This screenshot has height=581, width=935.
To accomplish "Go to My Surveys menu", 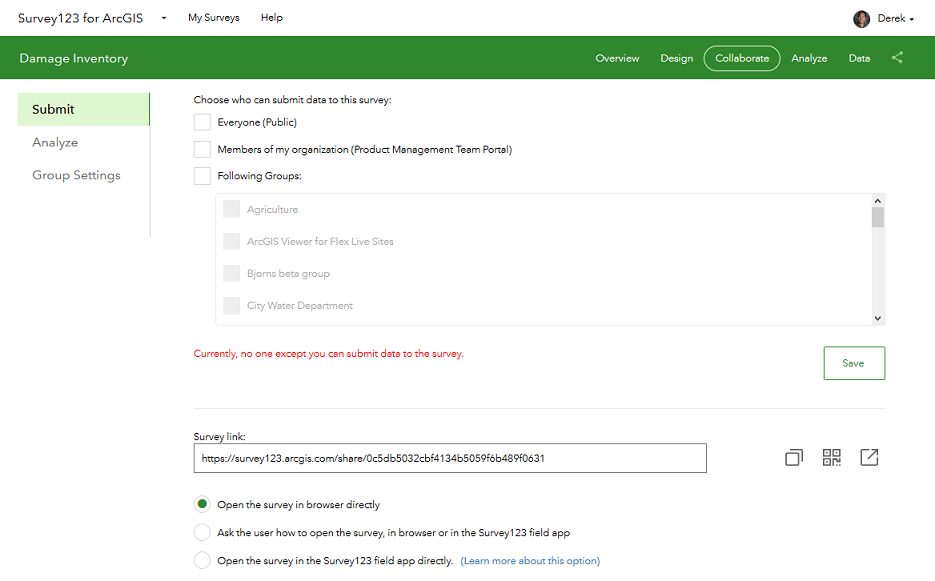I will click(214, 18).
